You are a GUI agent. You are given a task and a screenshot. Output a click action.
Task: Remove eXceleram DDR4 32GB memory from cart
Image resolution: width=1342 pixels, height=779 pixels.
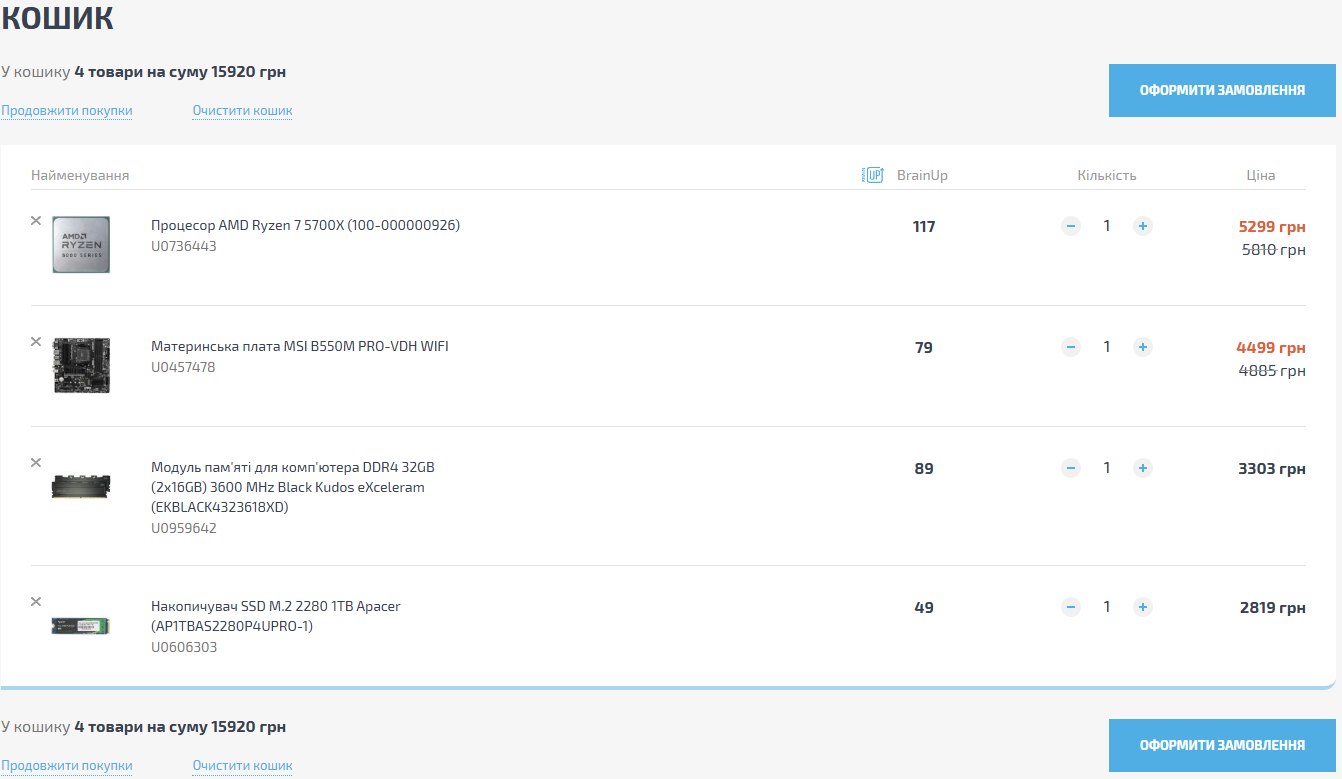pos(36,463)
